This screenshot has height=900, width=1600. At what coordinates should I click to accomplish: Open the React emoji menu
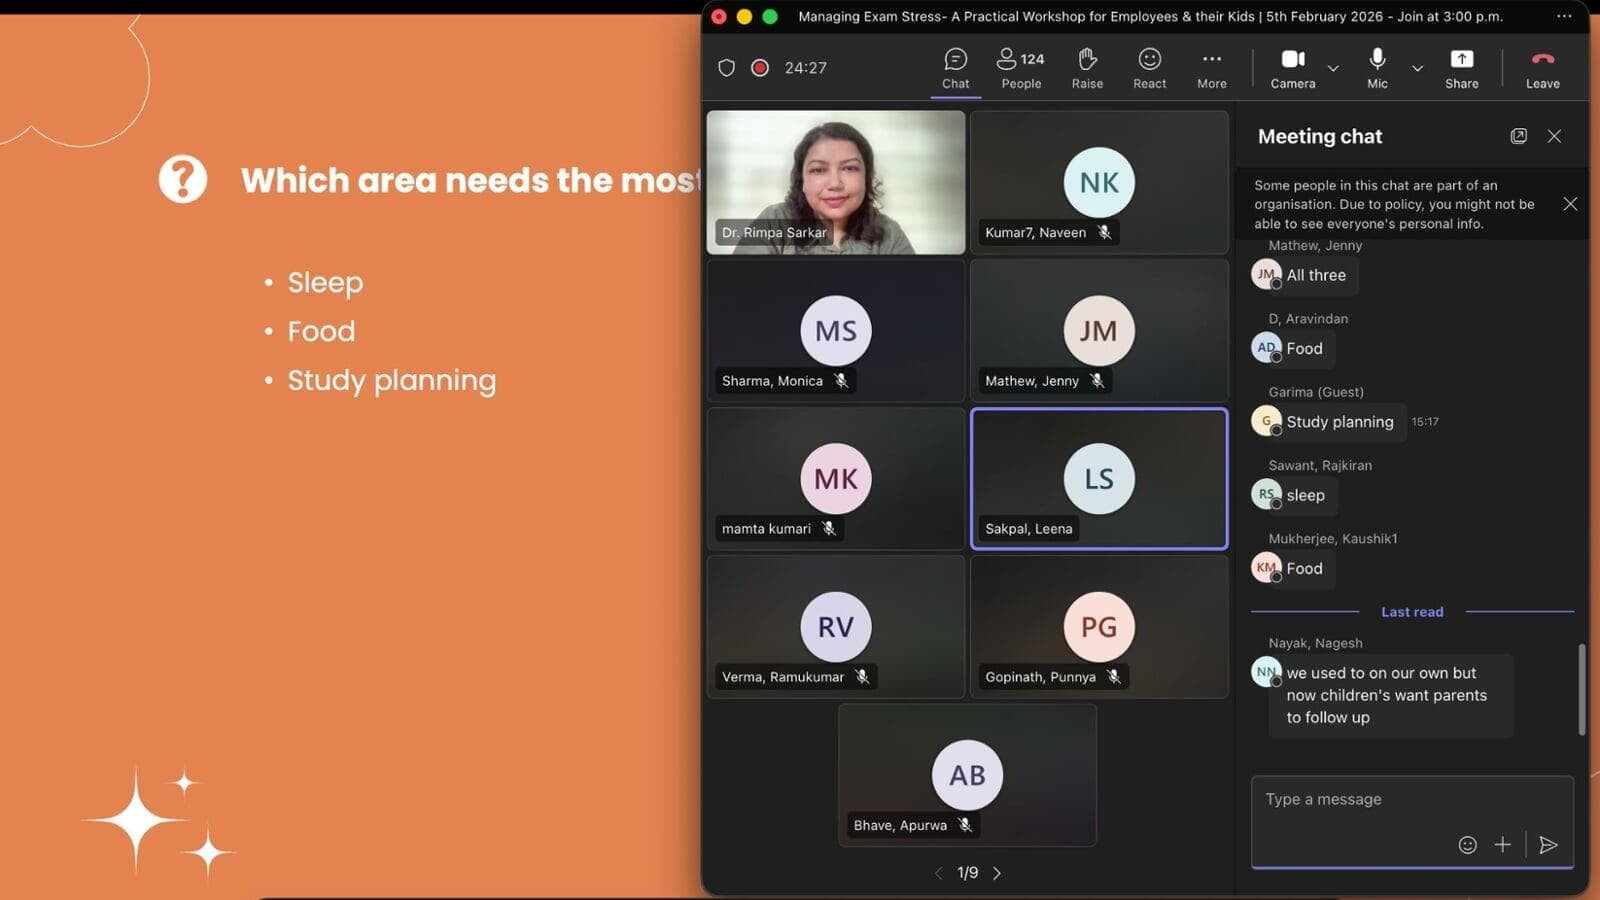point(1149,69)
